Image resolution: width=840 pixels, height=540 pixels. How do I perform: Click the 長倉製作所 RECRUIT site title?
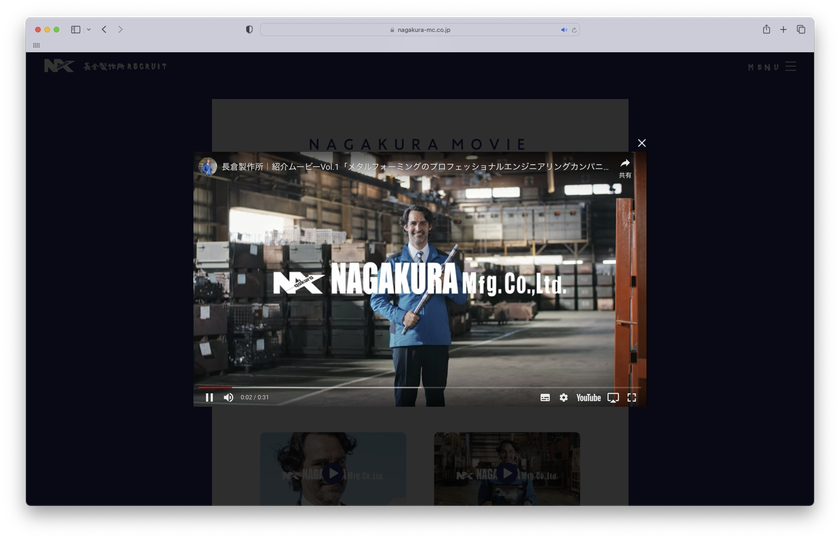125,66
